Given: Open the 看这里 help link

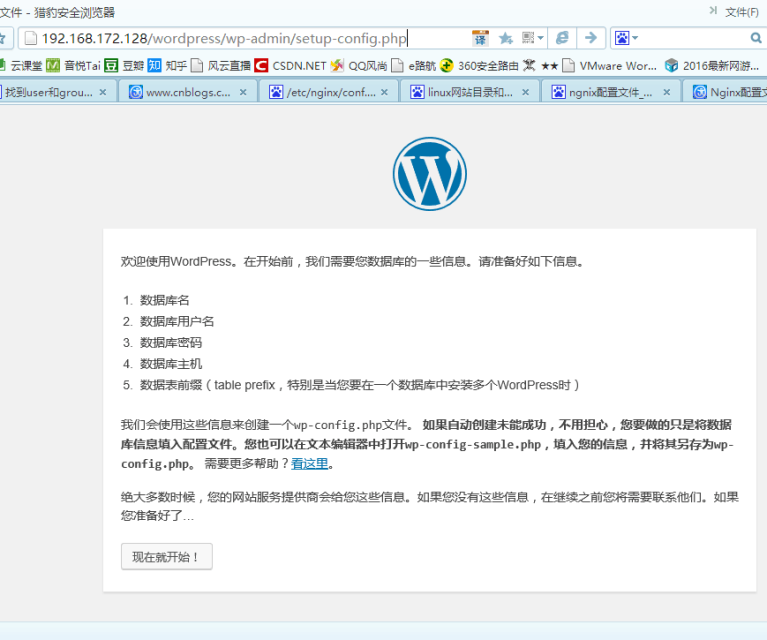Looking at the screenshot, I should tap(309, 463).
